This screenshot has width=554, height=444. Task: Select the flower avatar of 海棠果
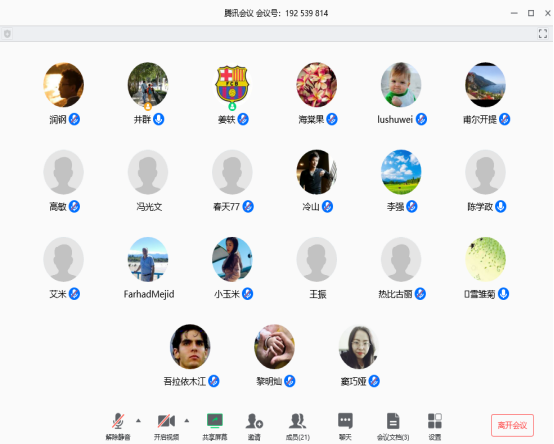pyautogui.click(x=317, y=85)
